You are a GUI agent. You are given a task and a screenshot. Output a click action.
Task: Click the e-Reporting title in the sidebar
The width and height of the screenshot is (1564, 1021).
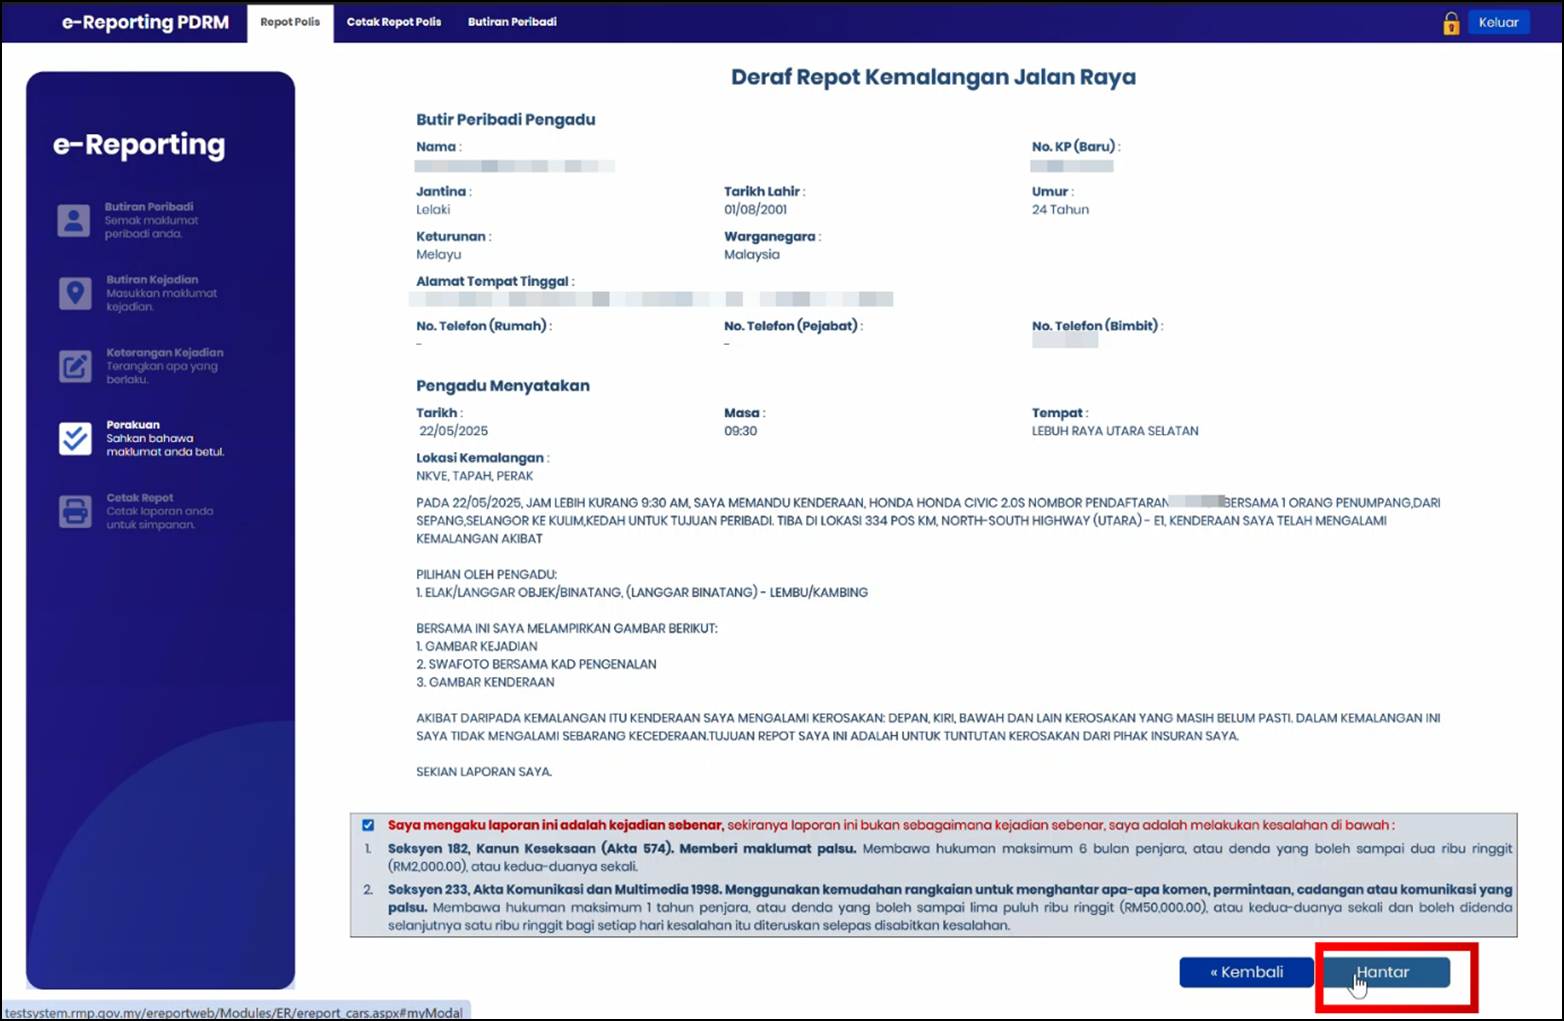pos(139,145)
